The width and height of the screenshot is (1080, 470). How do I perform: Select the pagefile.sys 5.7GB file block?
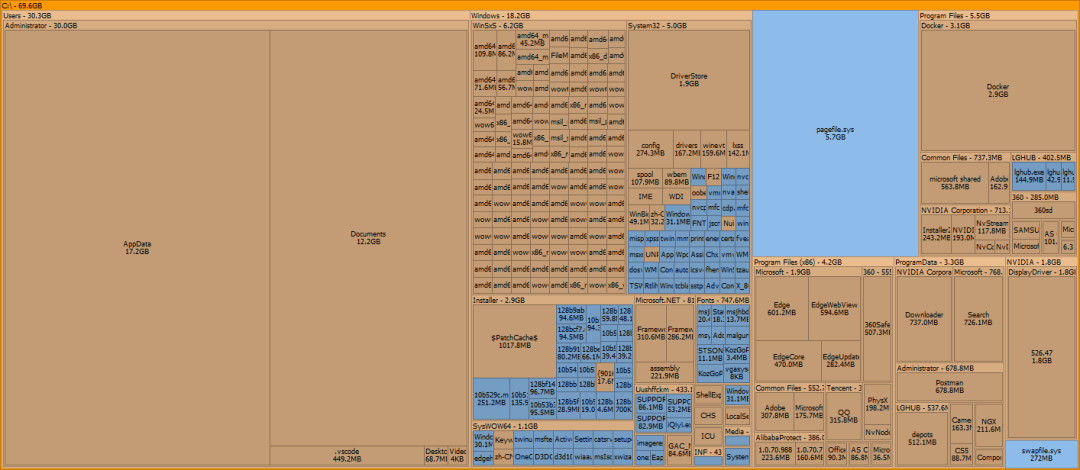tap(835, 134)
